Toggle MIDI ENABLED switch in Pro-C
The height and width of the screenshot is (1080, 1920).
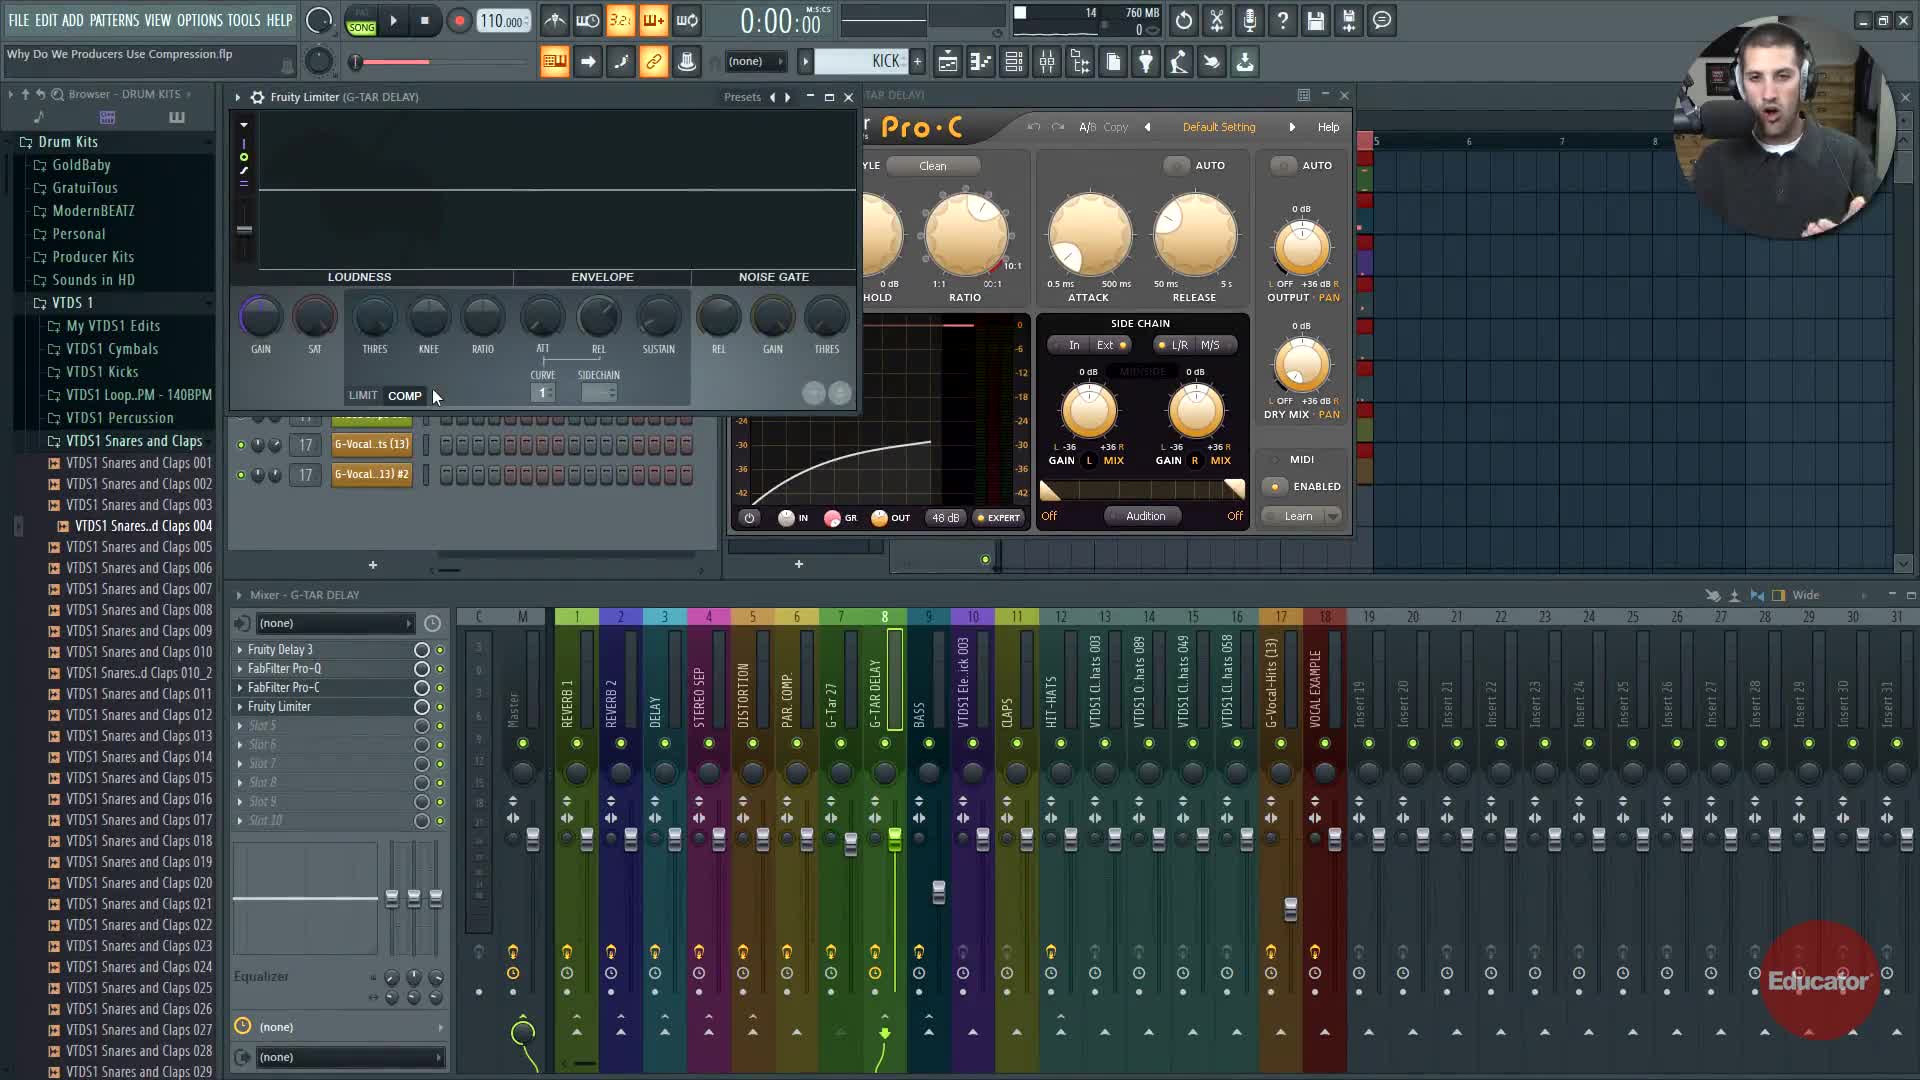pyautogui.click(x=1275, y=487)
